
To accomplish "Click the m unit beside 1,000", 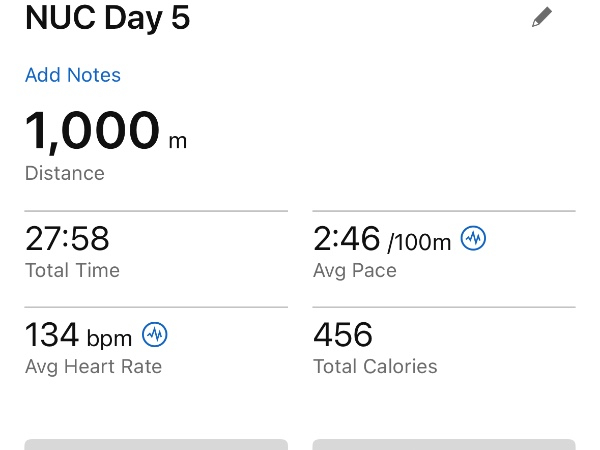I will point(177,140).
